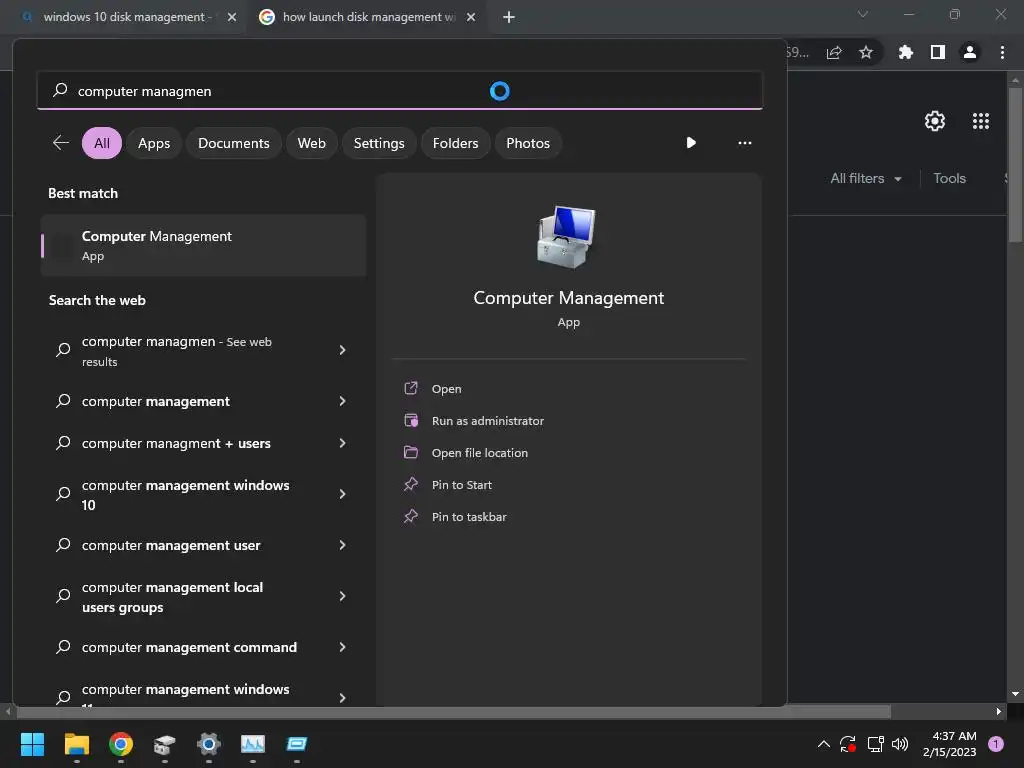The height and width of the screenshot is (768, 1024).
Task: Click the Open icon in the preview pane
Action: [411, 389]
